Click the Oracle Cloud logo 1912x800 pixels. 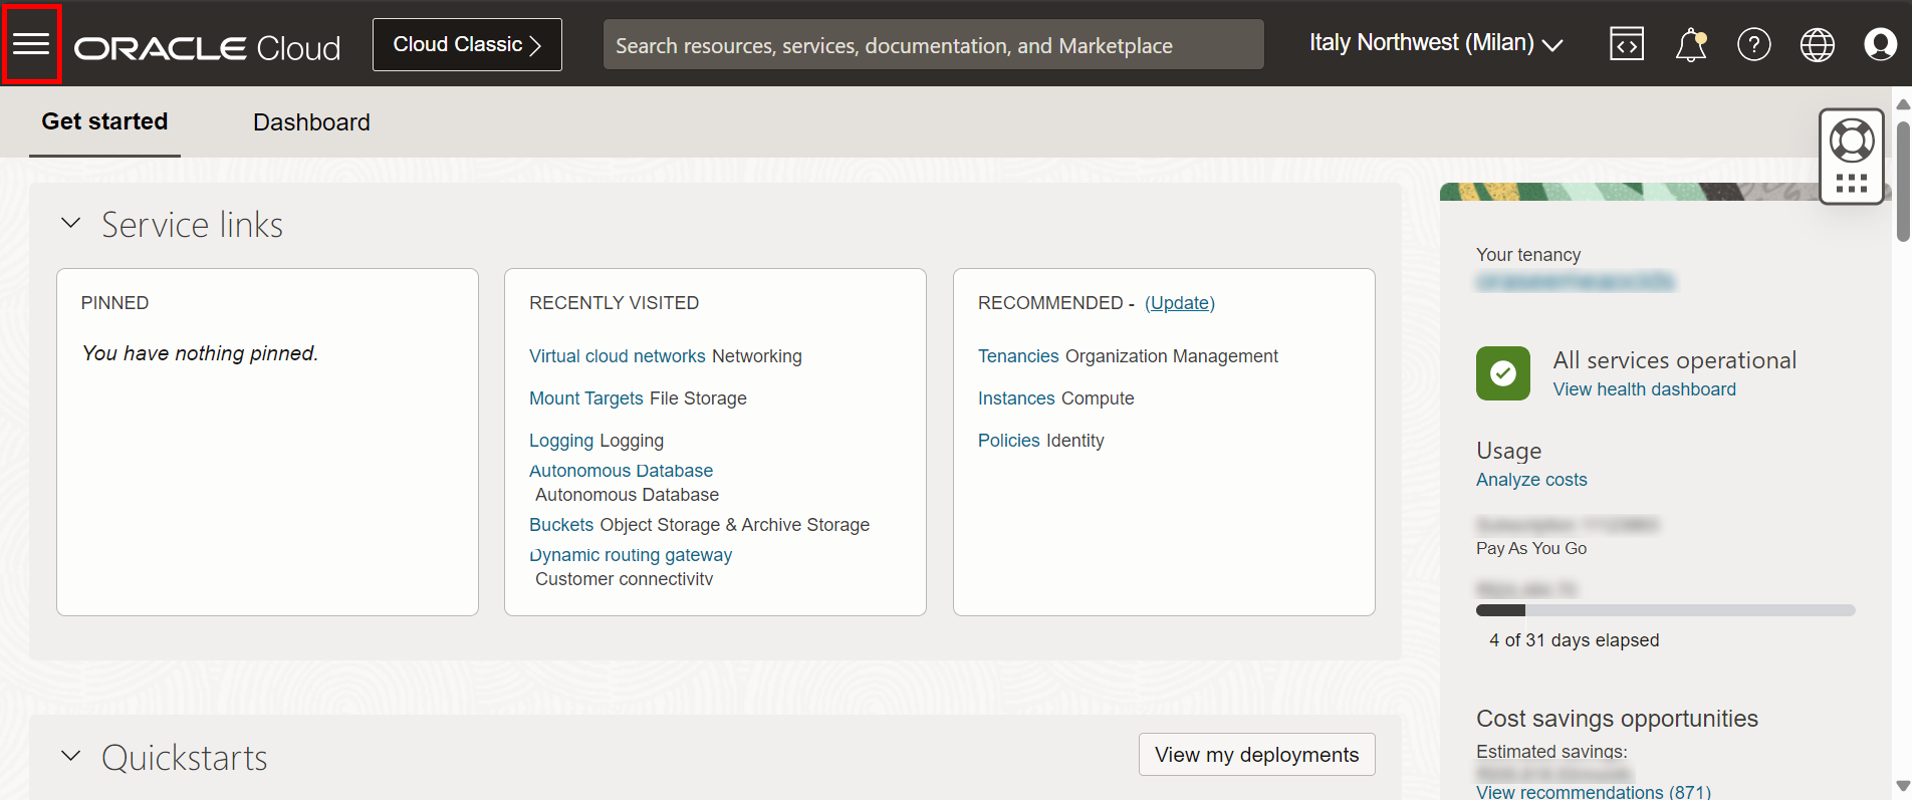(x=208, y=47)
